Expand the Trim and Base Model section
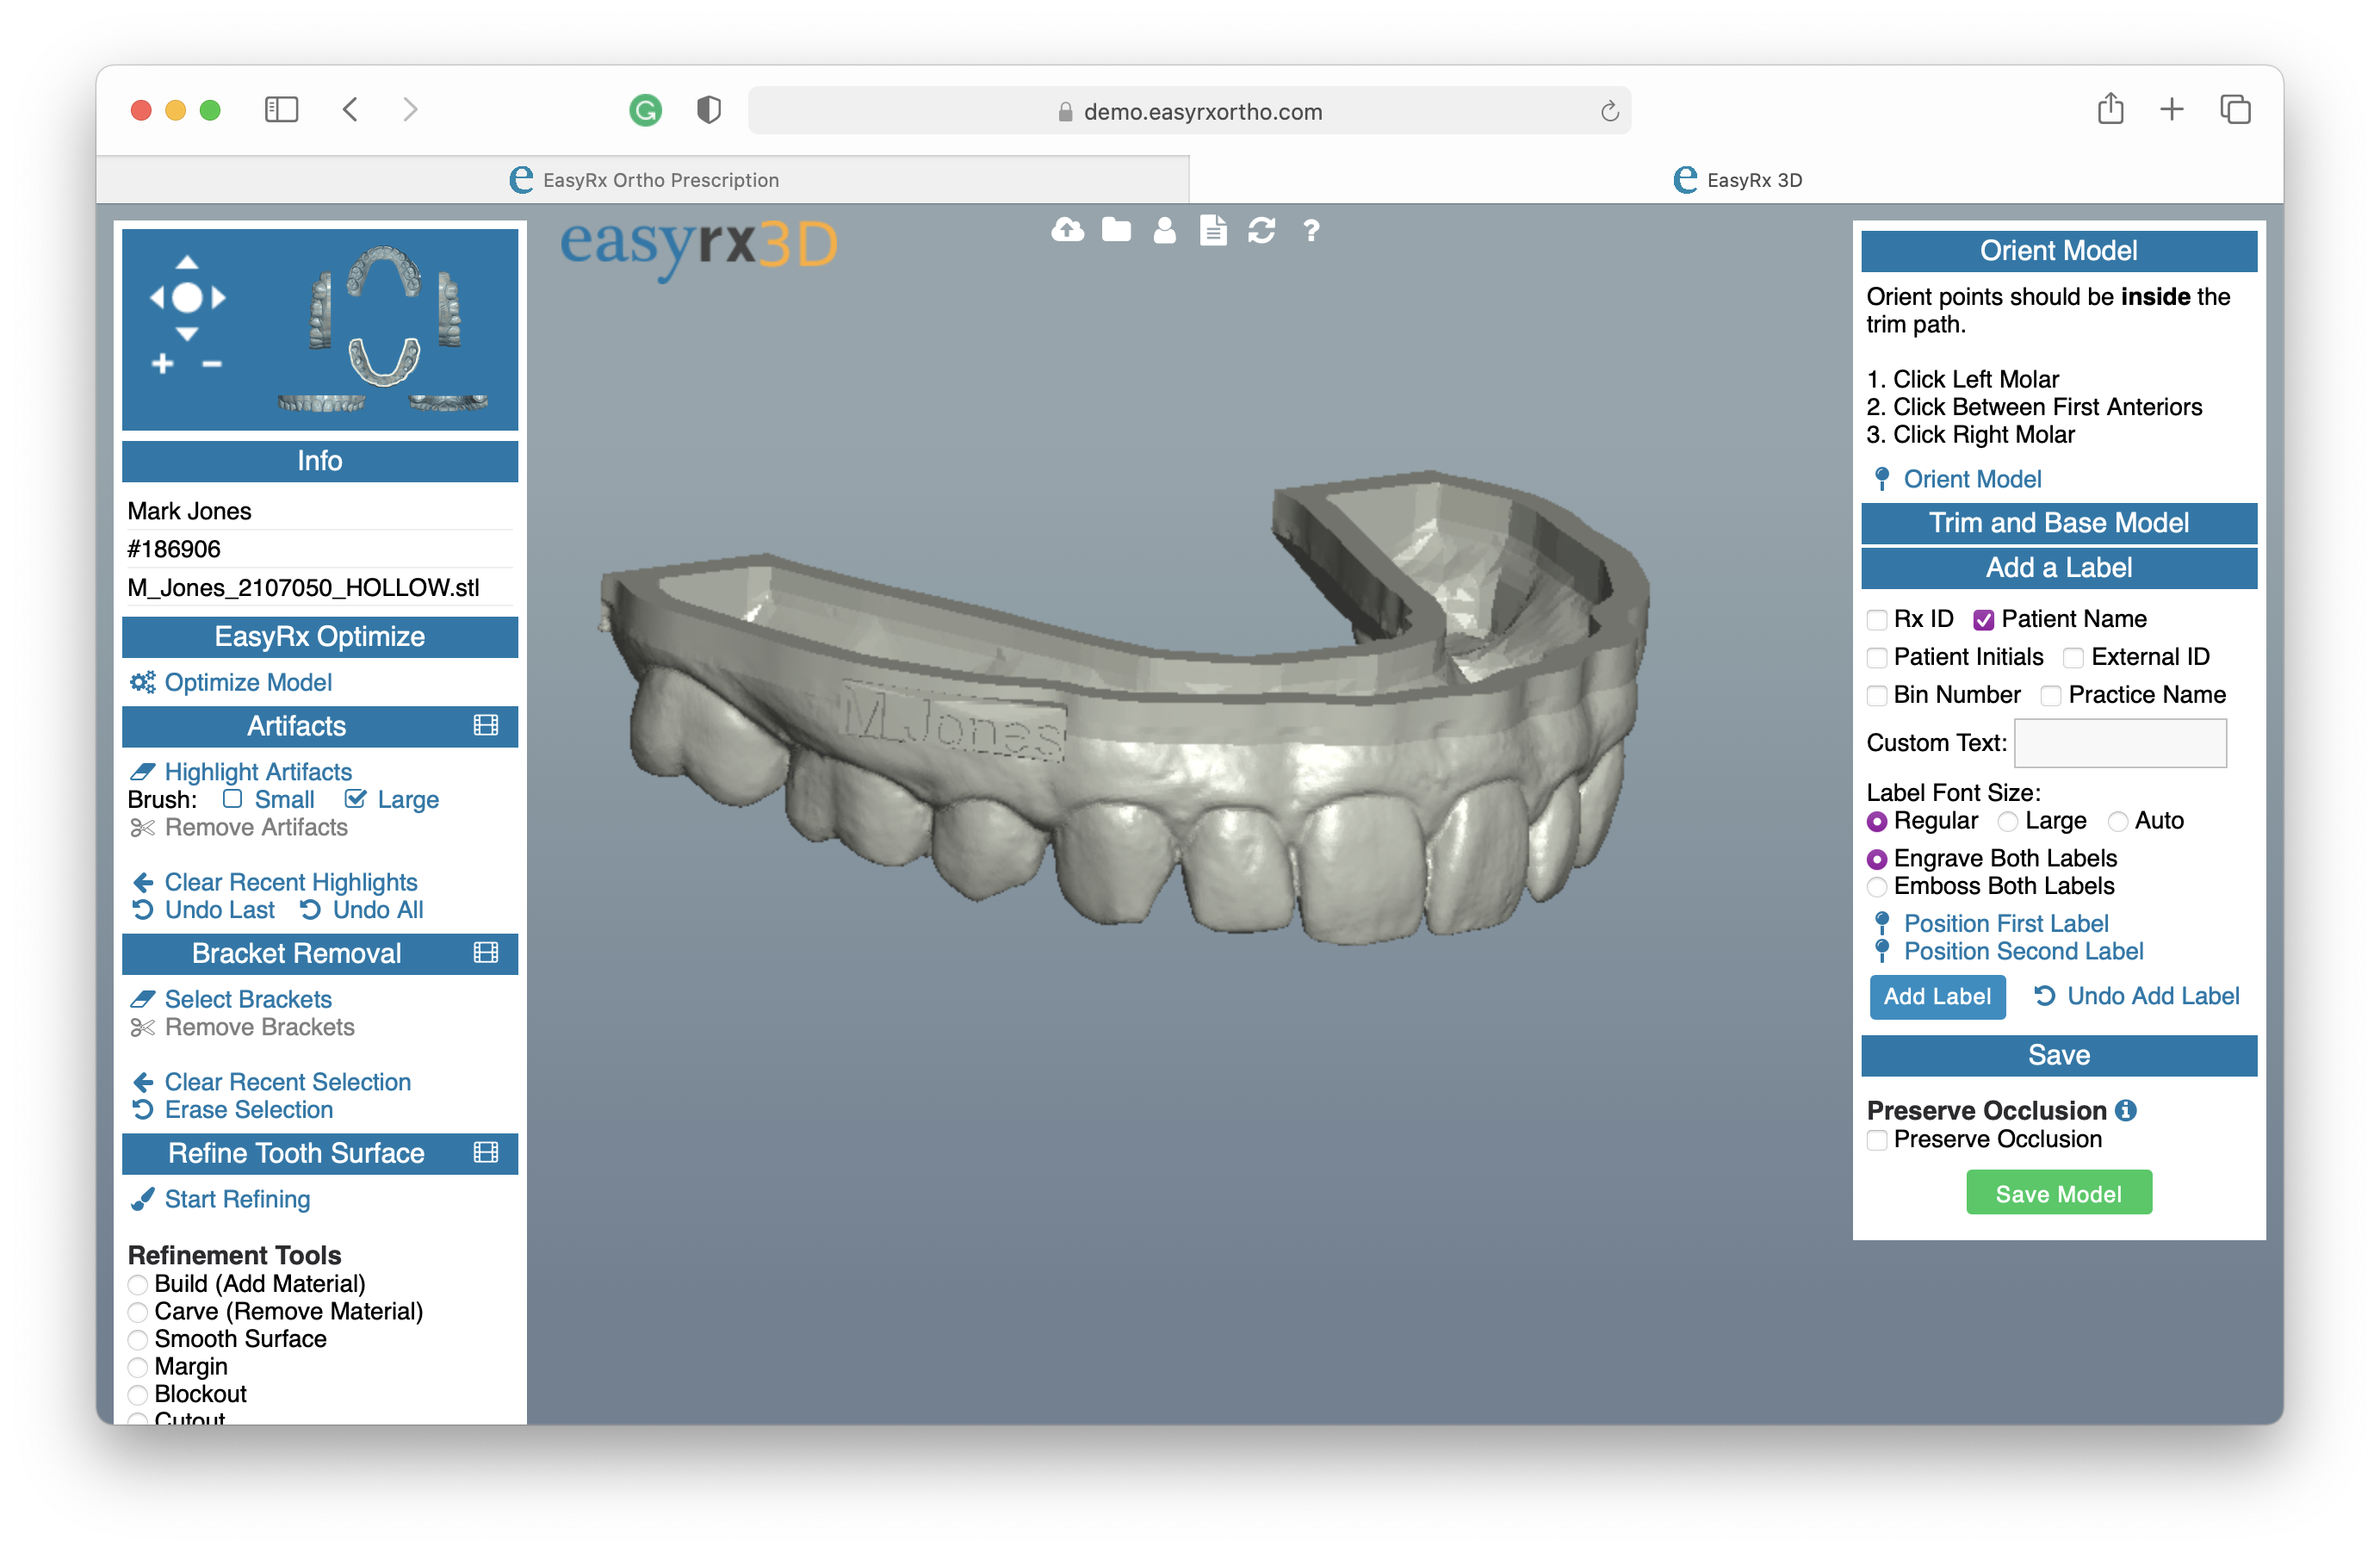This screenshot has width=2380, height=1552. click(x=2058, y=523)
